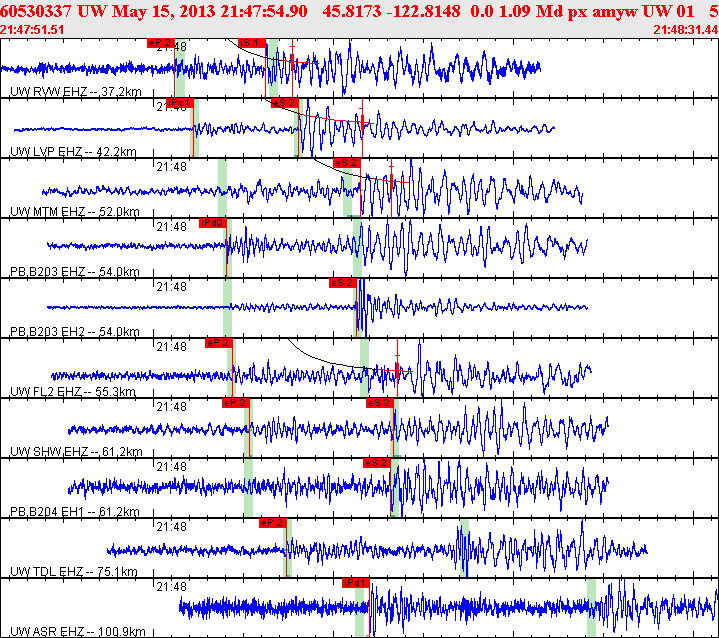Select the station label PB B203 EHZ -- 54.0km
The width and height of the screenshot is (719, 638).
75,272
